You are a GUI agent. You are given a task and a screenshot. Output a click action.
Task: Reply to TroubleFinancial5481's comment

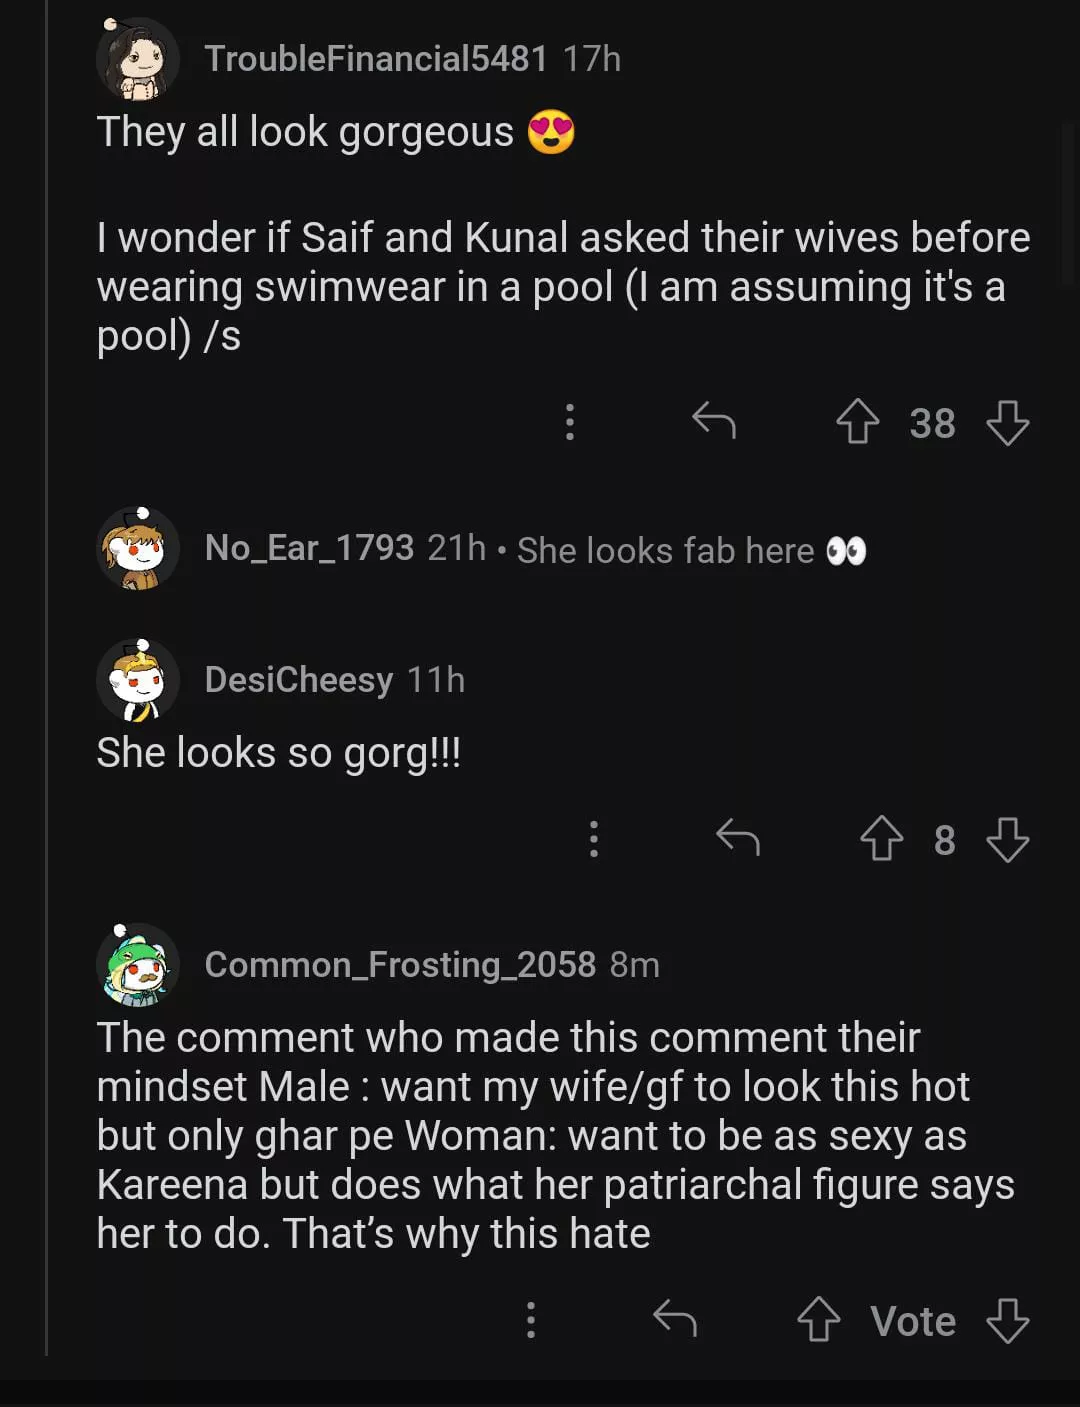point(714,421)
